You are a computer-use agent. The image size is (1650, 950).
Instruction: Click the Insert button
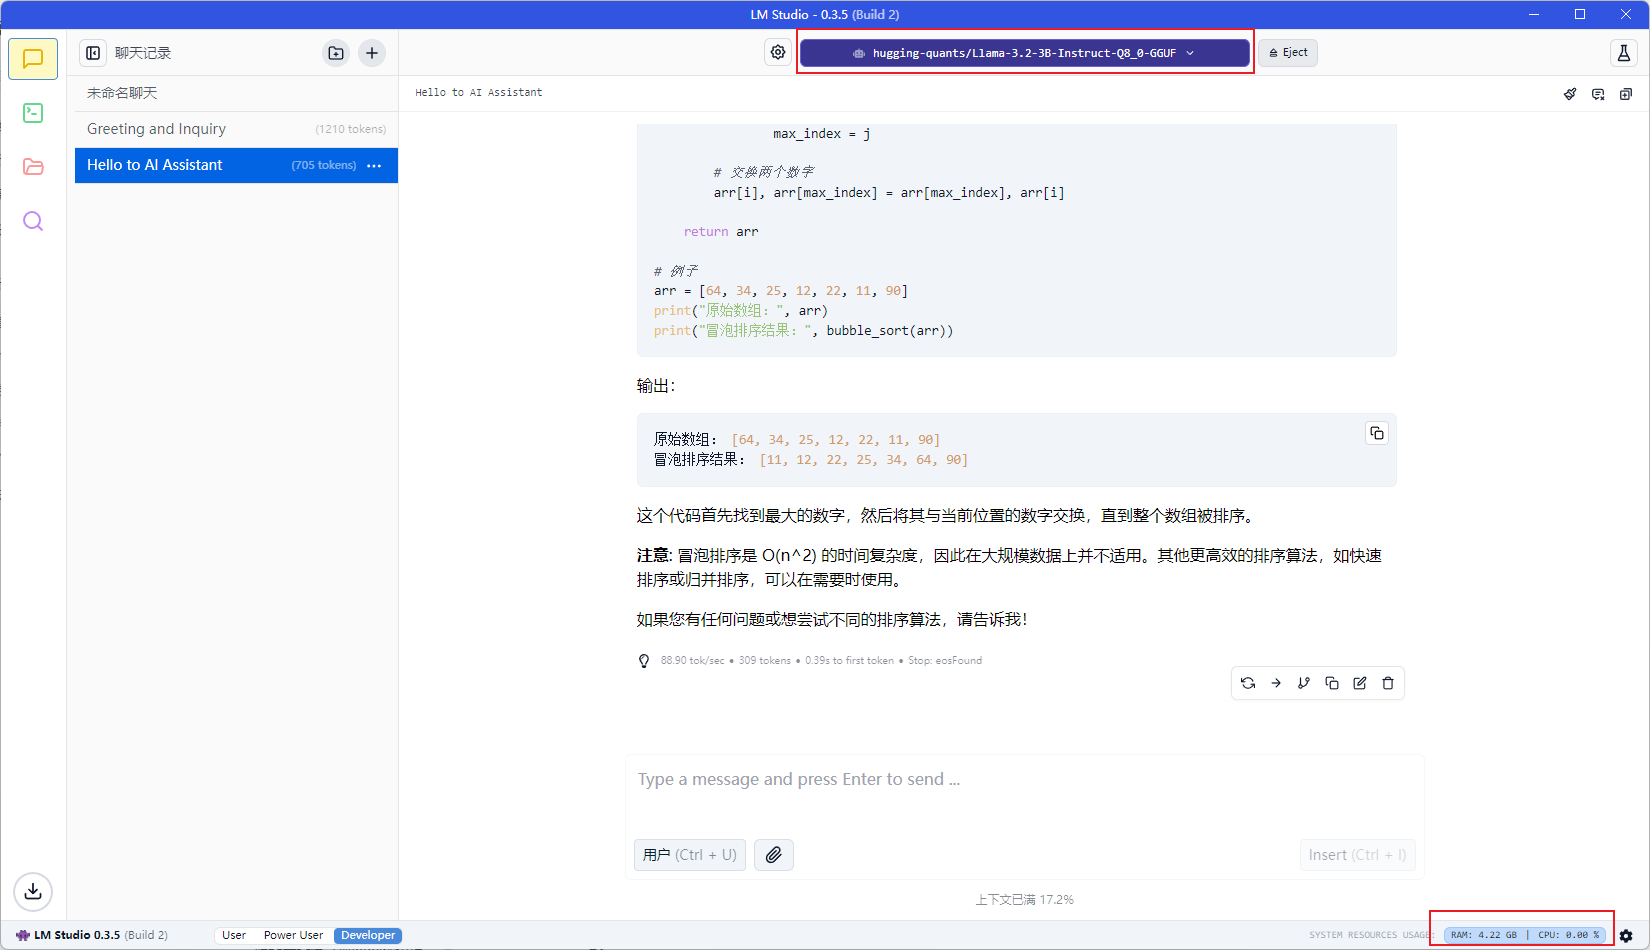pos(1357,855)
